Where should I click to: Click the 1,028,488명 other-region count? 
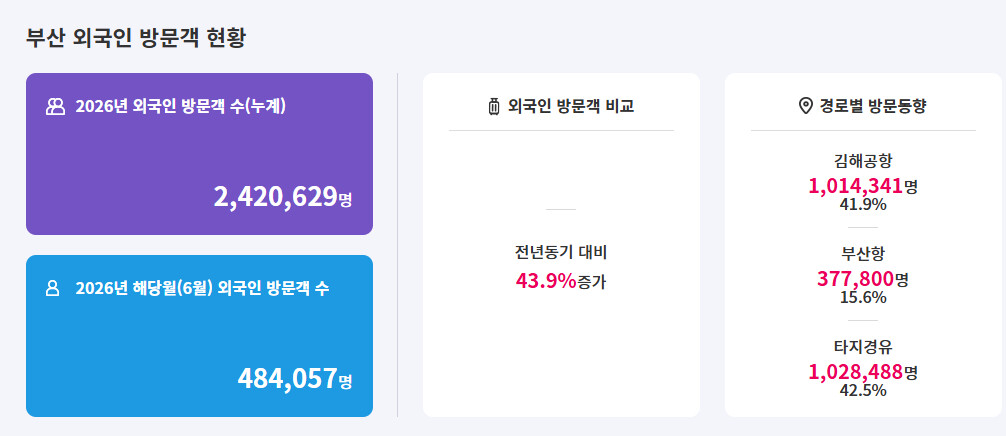863,373
